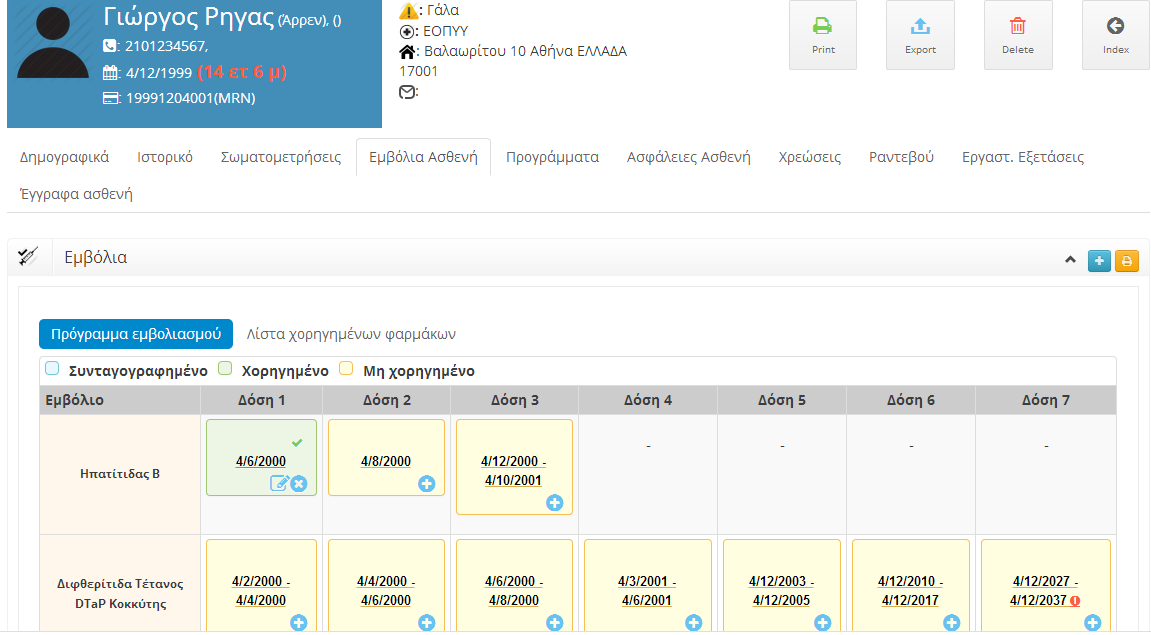Go back to Index
Image resolution: width=1151 pixels, height=635 pixels.
[1115, 35]
